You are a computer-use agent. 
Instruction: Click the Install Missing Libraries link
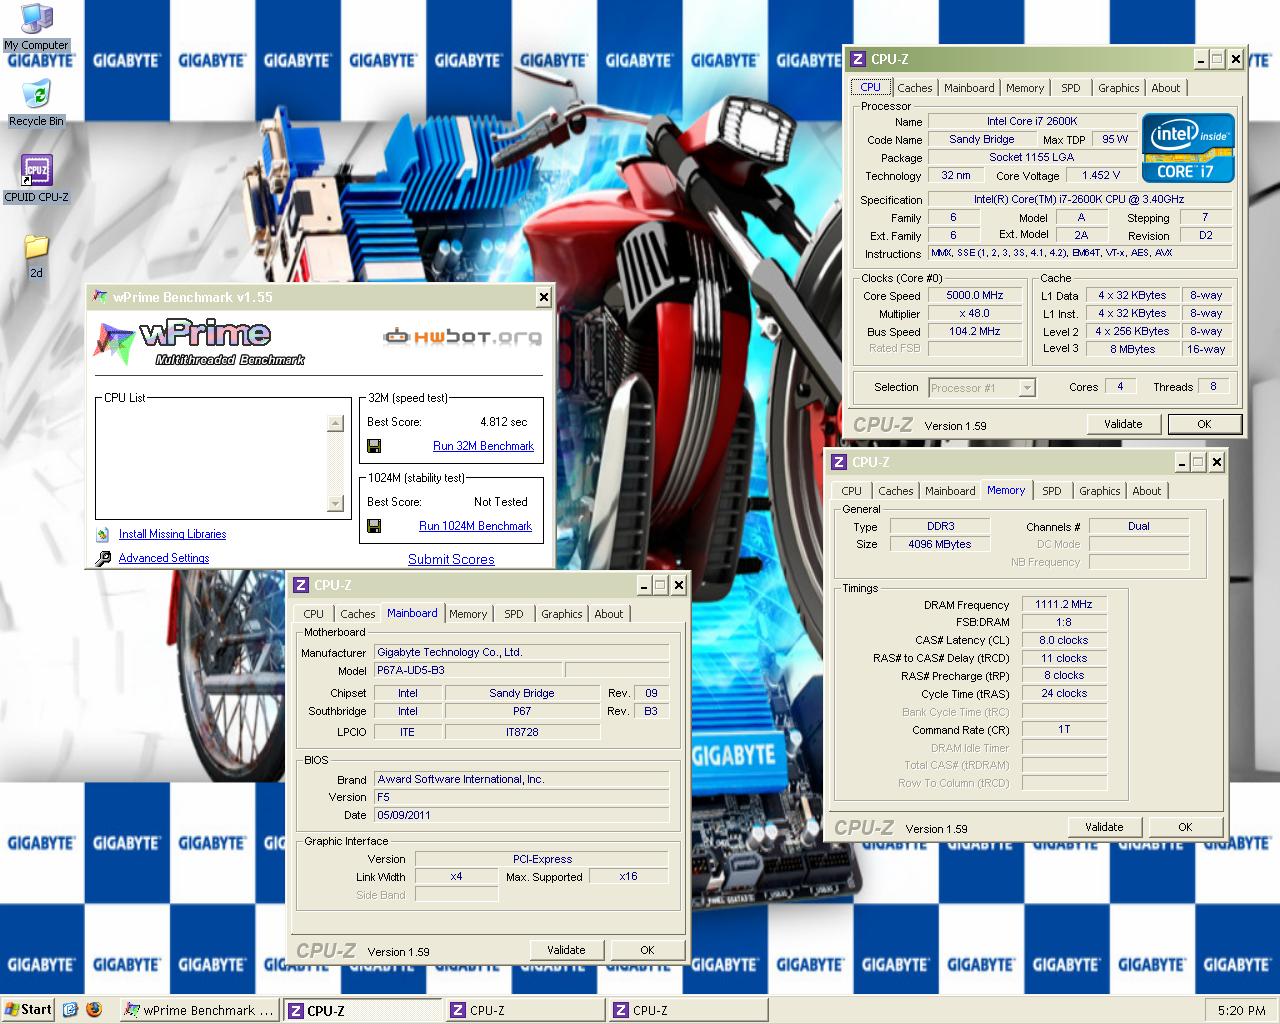(172, 535)
